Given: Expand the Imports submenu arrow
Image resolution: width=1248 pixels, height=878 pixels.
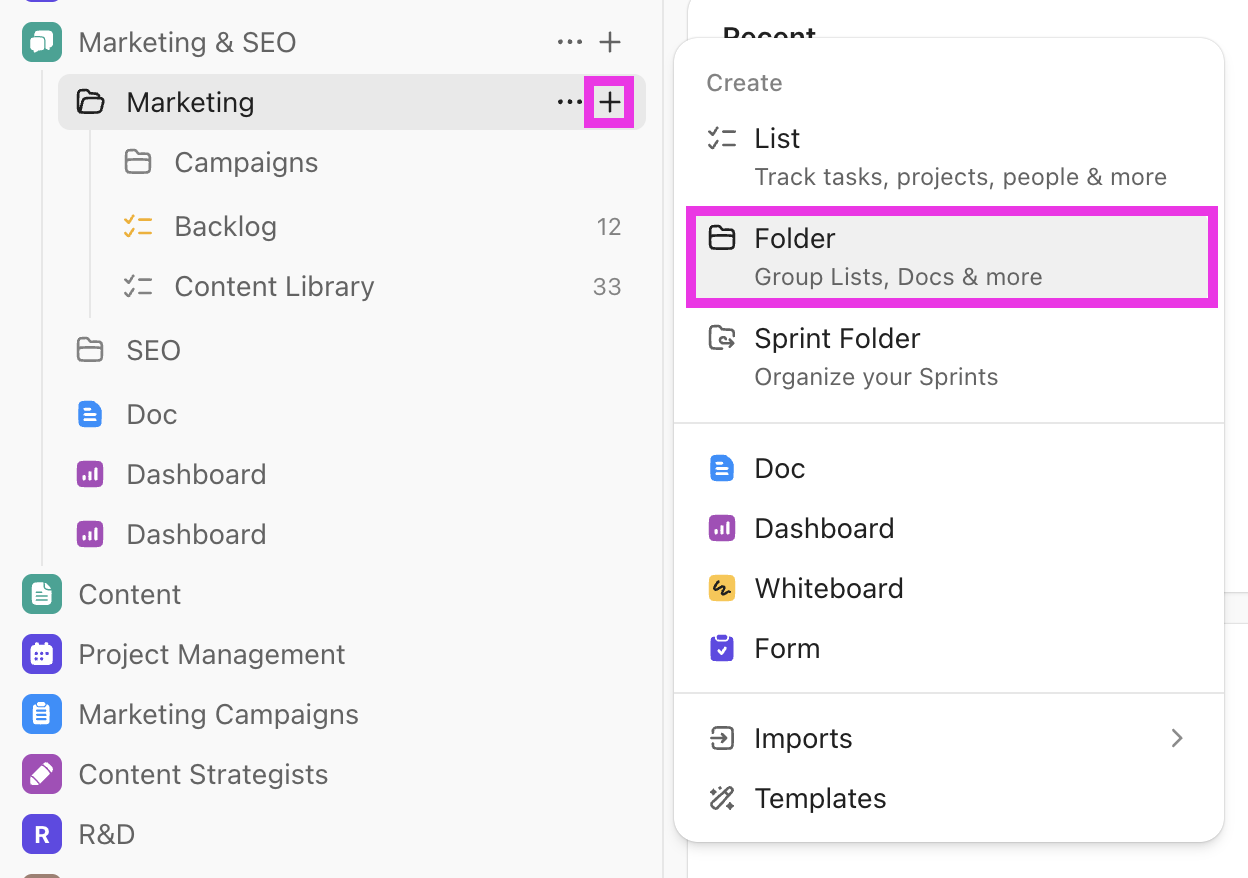Looking at the screenshot, I should (1177, 738).
